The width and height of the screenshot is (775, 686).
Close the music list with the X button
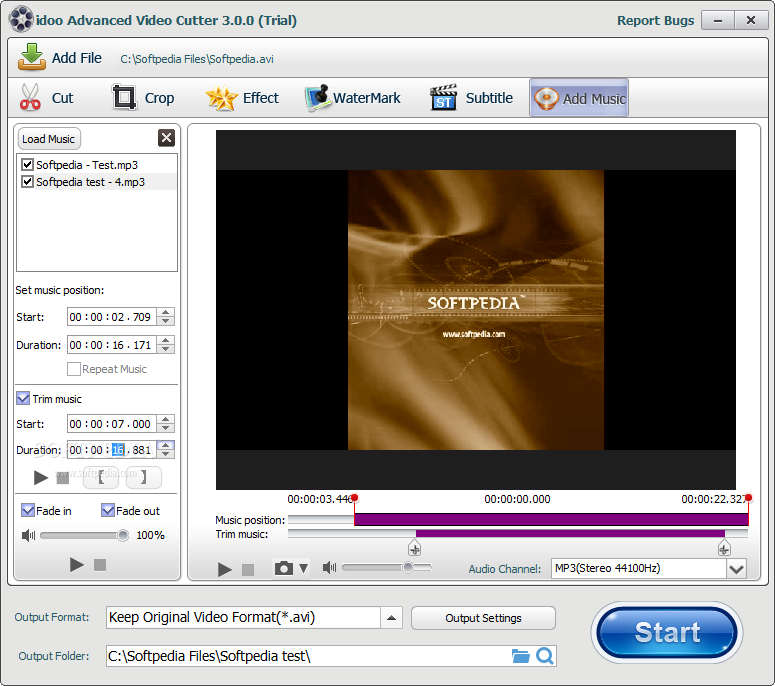167,138
